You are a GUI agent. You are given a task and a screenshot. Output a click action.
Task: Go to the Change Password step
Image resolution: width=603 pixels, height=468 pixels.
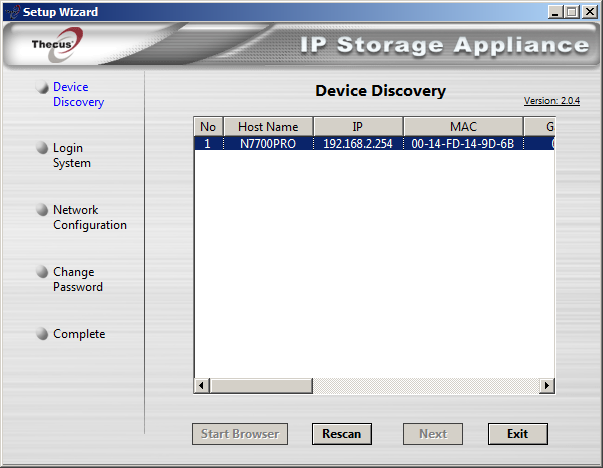point(78,279)
